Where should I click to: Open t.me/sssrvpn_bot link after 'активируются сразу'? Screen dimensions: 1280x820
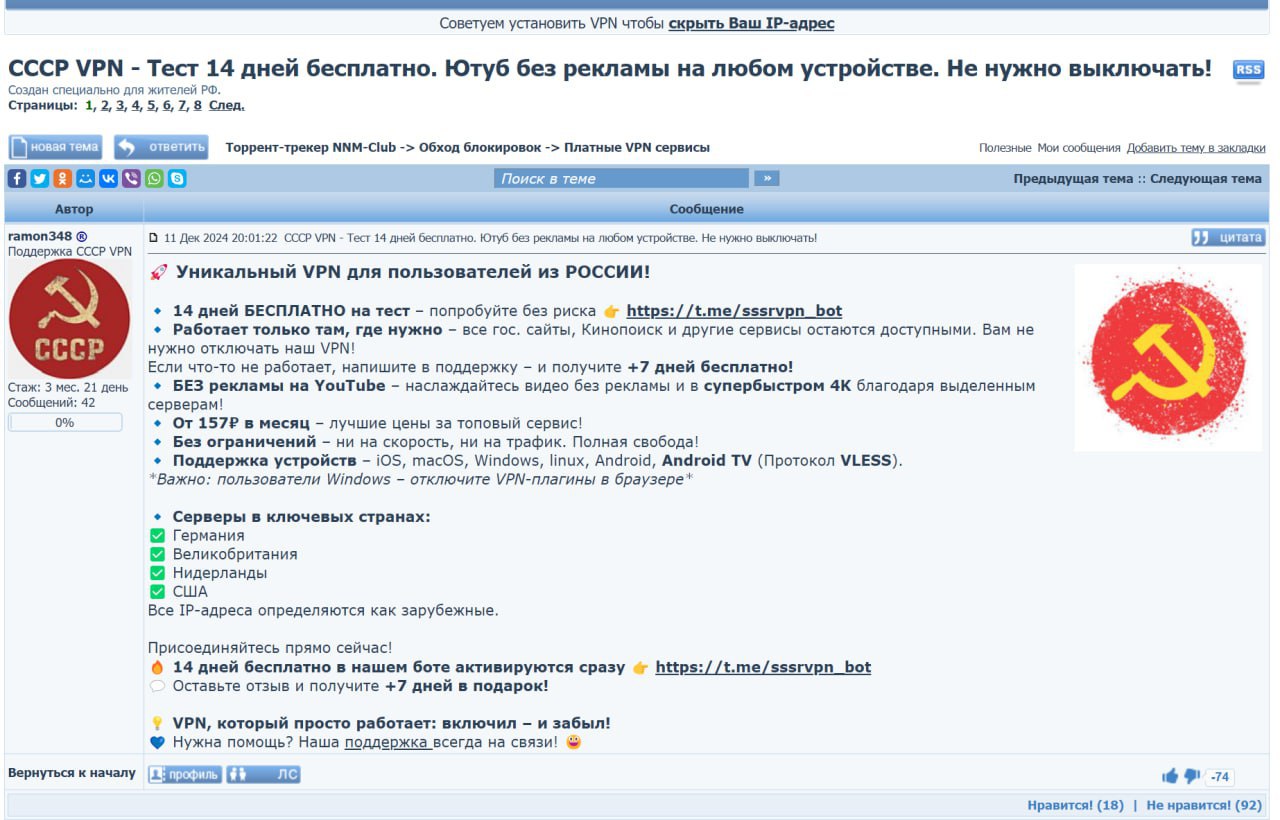763,667
